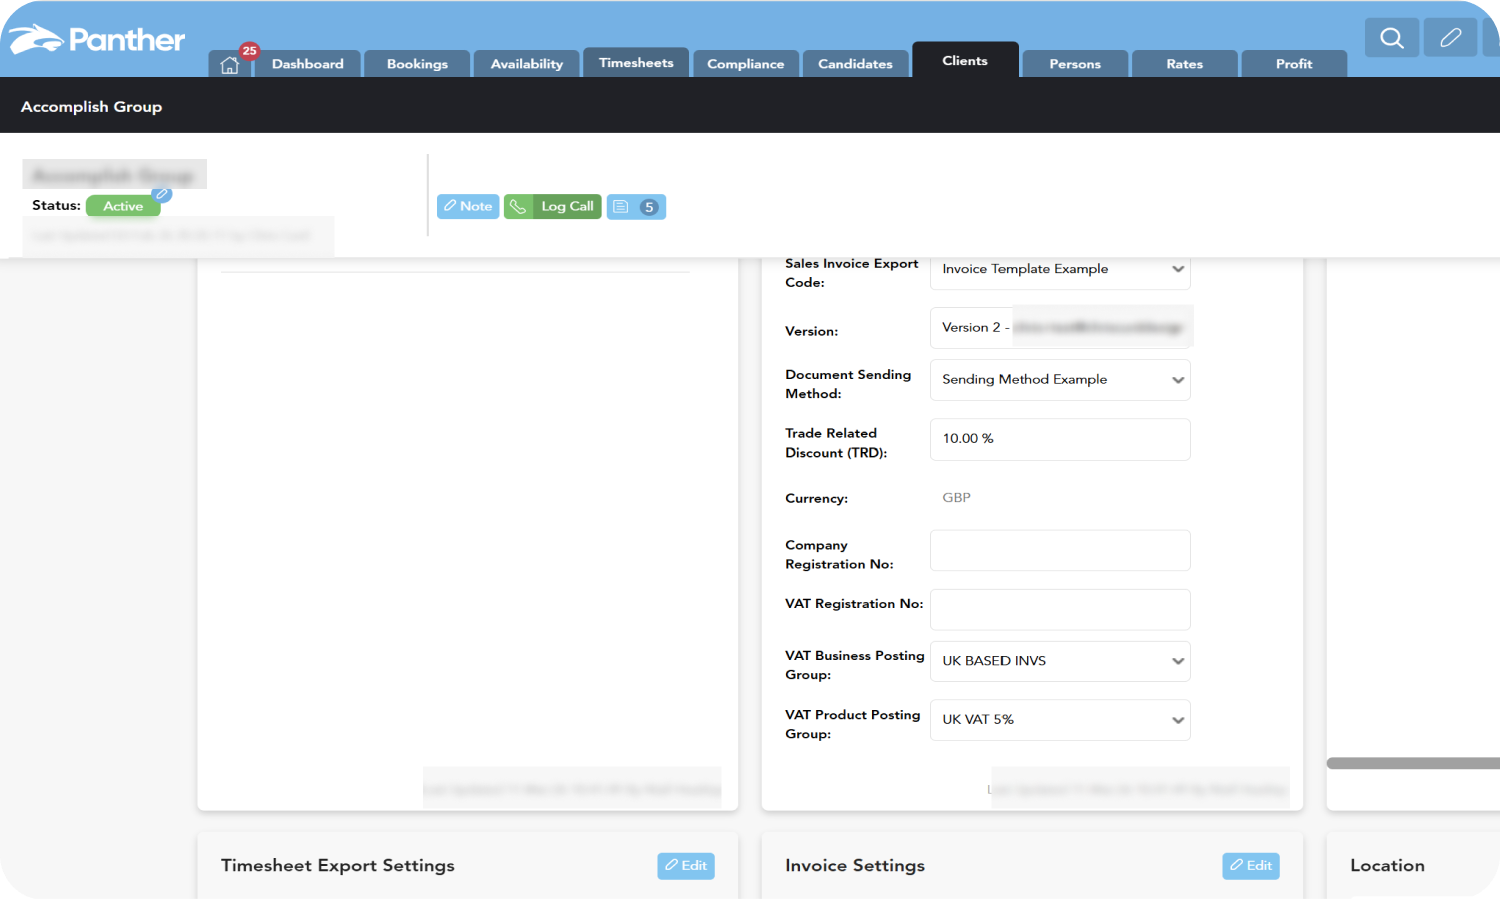The height and width of the screenshot is (900, 1500).
Task: Switch to the Timesheets tab
Action: click(x=636, y=63)
